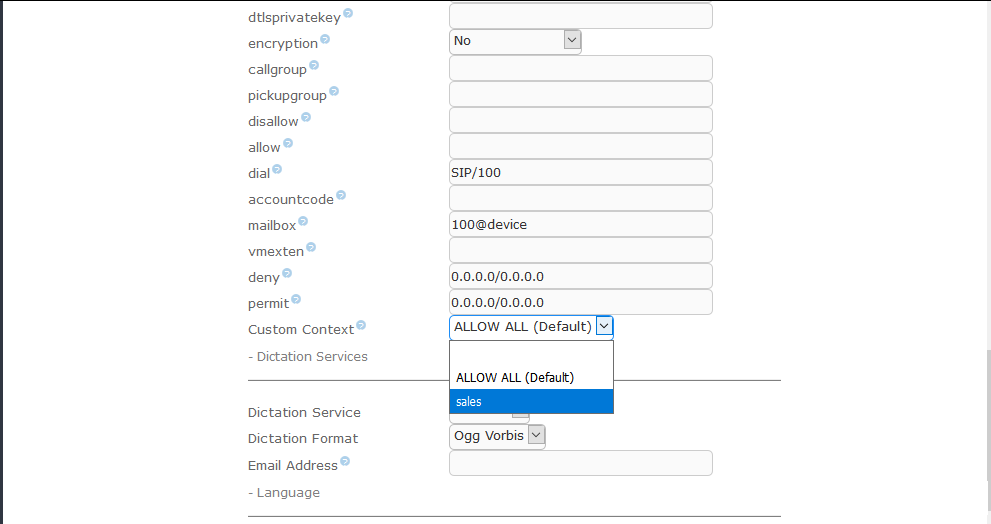This screenshot has width=991, height=524.
Task: Select the sales option in context list
Action: point(531,401)
